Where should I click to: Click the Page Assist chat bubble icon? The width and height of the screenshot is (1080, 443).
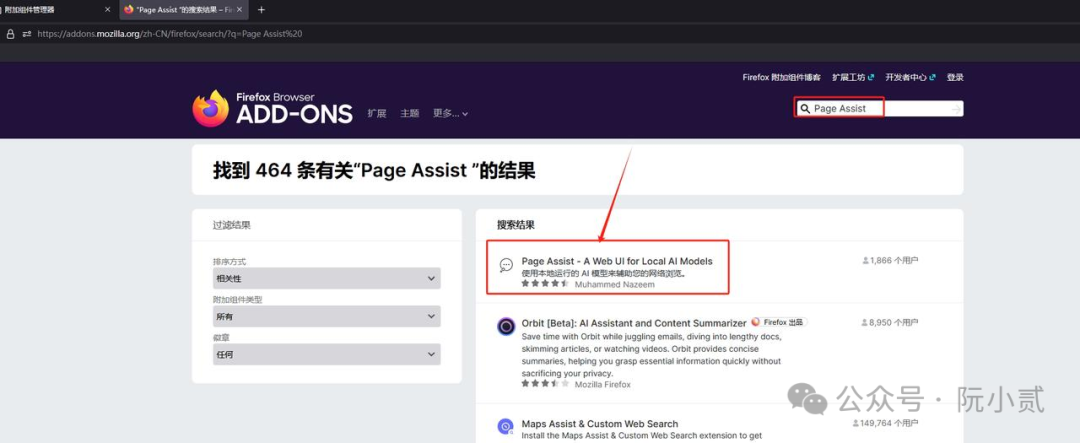coord(506,265)
